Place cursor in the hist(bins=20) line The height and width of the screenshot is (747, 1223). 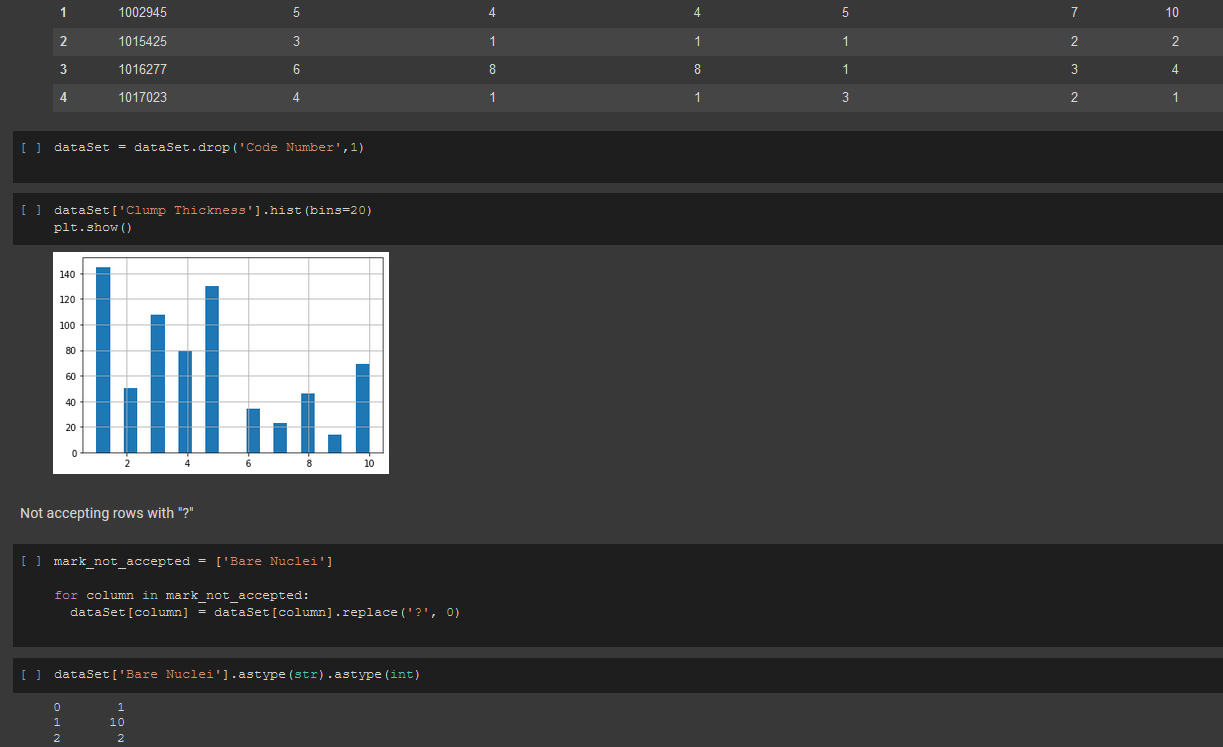[x=214, y=210]
